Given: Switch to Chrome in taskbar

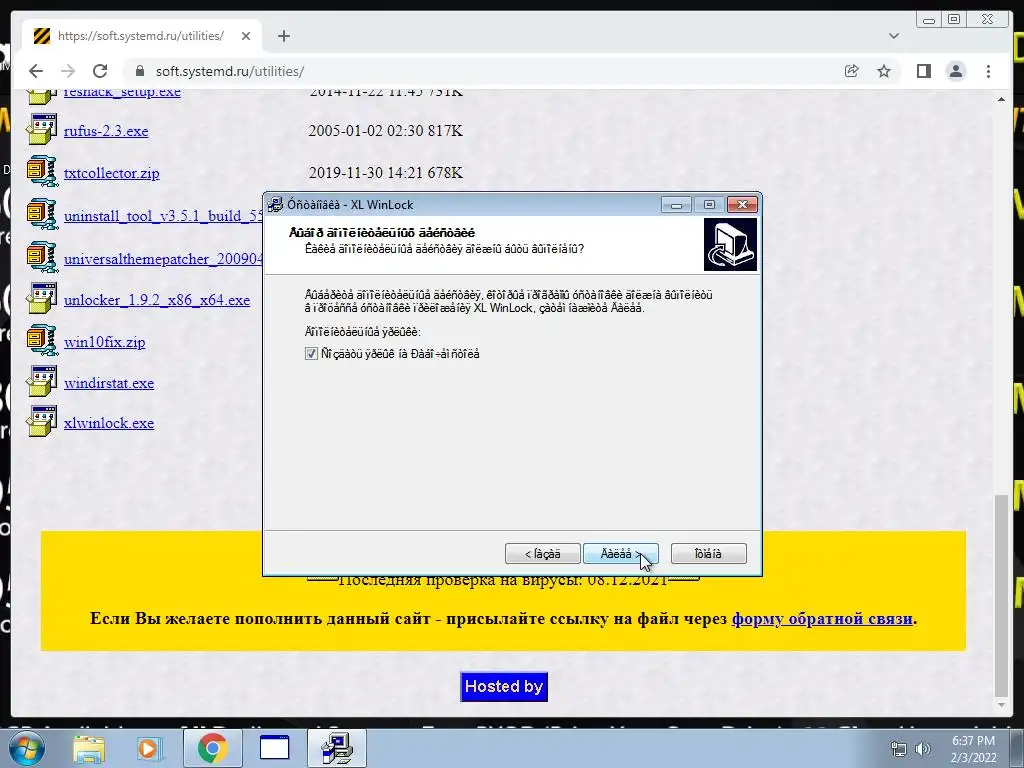Looking at the screenshot, I should (212, 748).
